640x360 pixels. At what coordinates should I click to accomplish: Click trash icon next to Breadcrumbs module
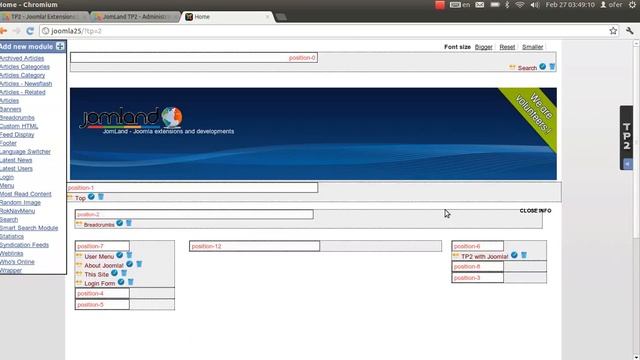(129, 223)
